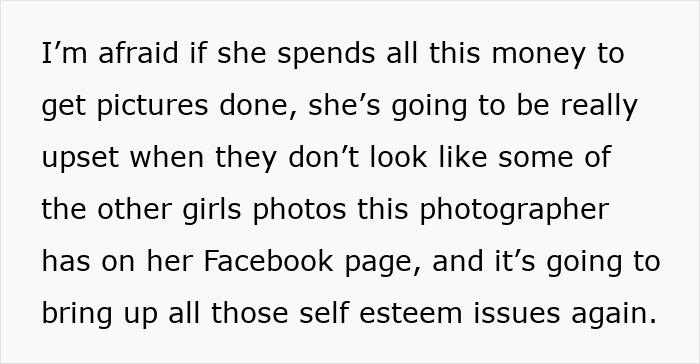Click the word "again." ending the paragraph
This screenshot has height=364, width=700.
(614, 315)
